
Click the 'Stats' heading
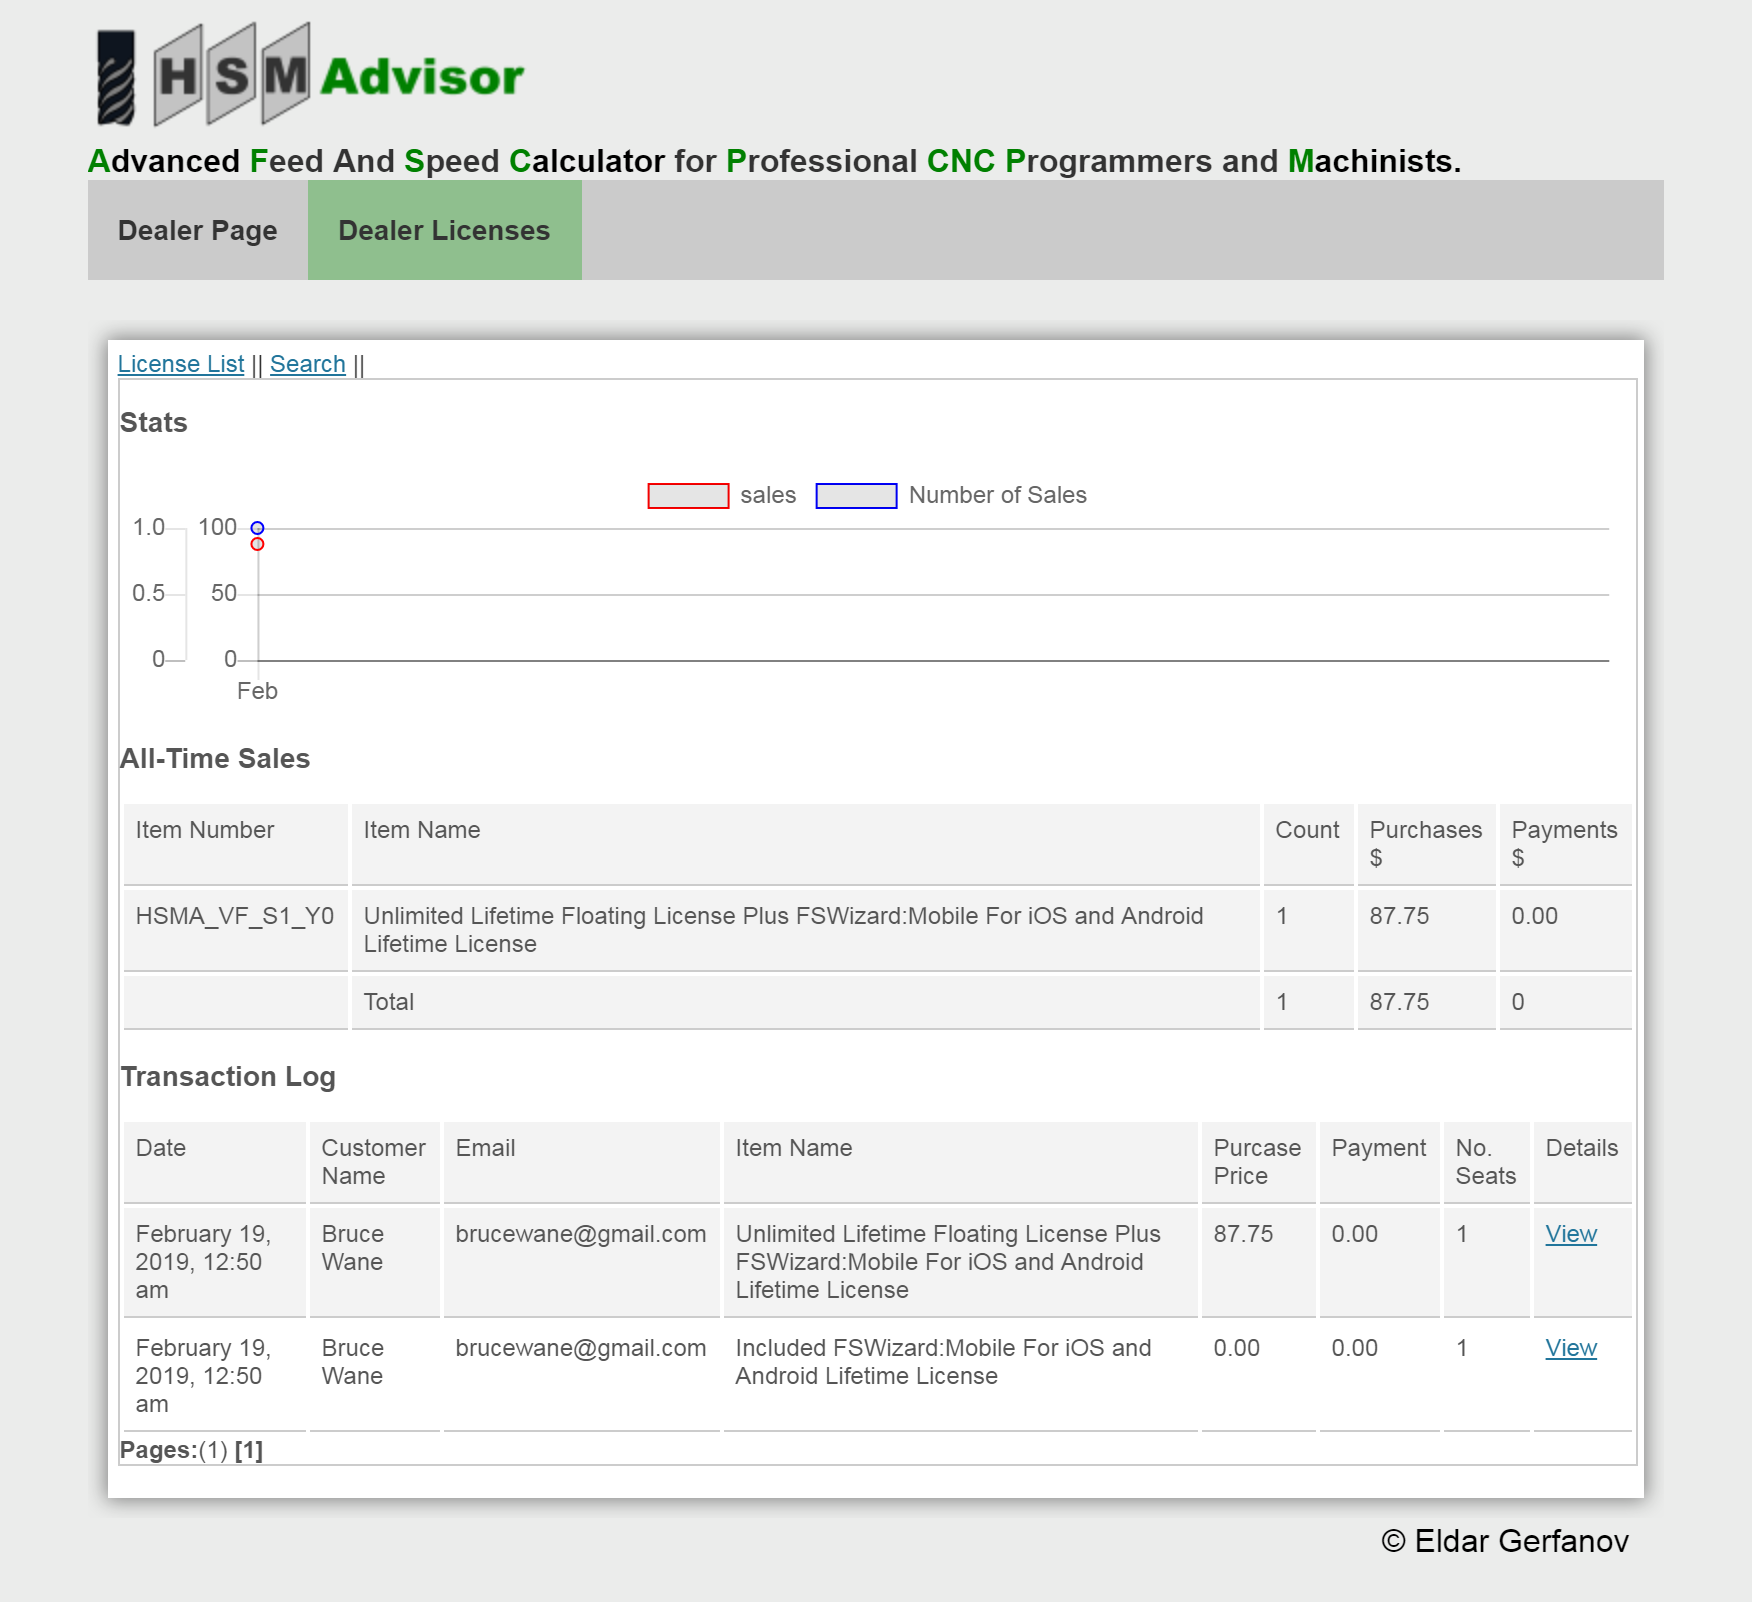154,423
